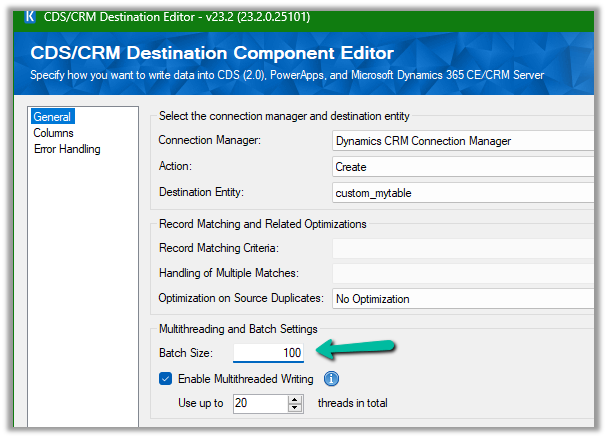Switch to the Columns page
This screenshot has height=438, width=607.
[x=53, y=133]
